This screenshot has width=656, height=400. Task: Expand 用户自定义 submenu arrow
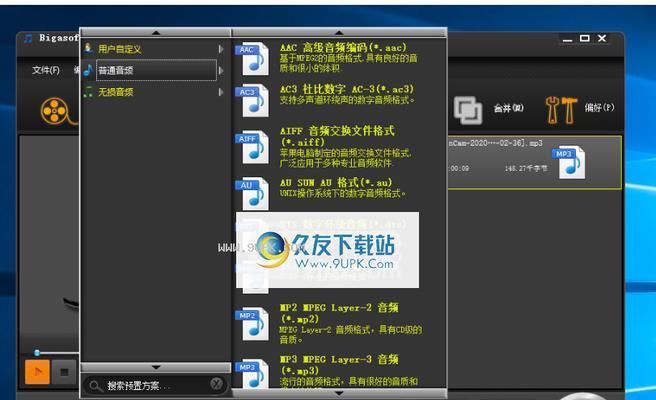[x=220, y=49]
